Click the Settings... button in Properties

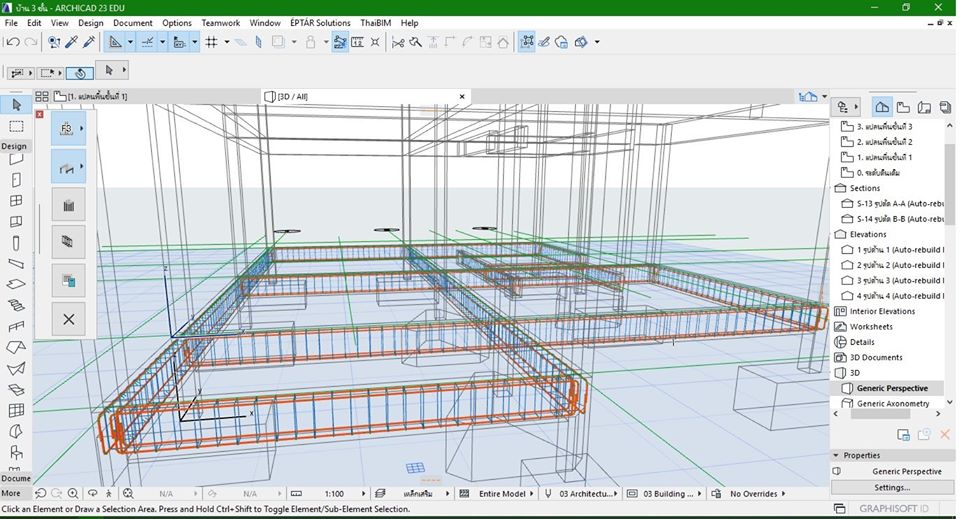point(892,488)
